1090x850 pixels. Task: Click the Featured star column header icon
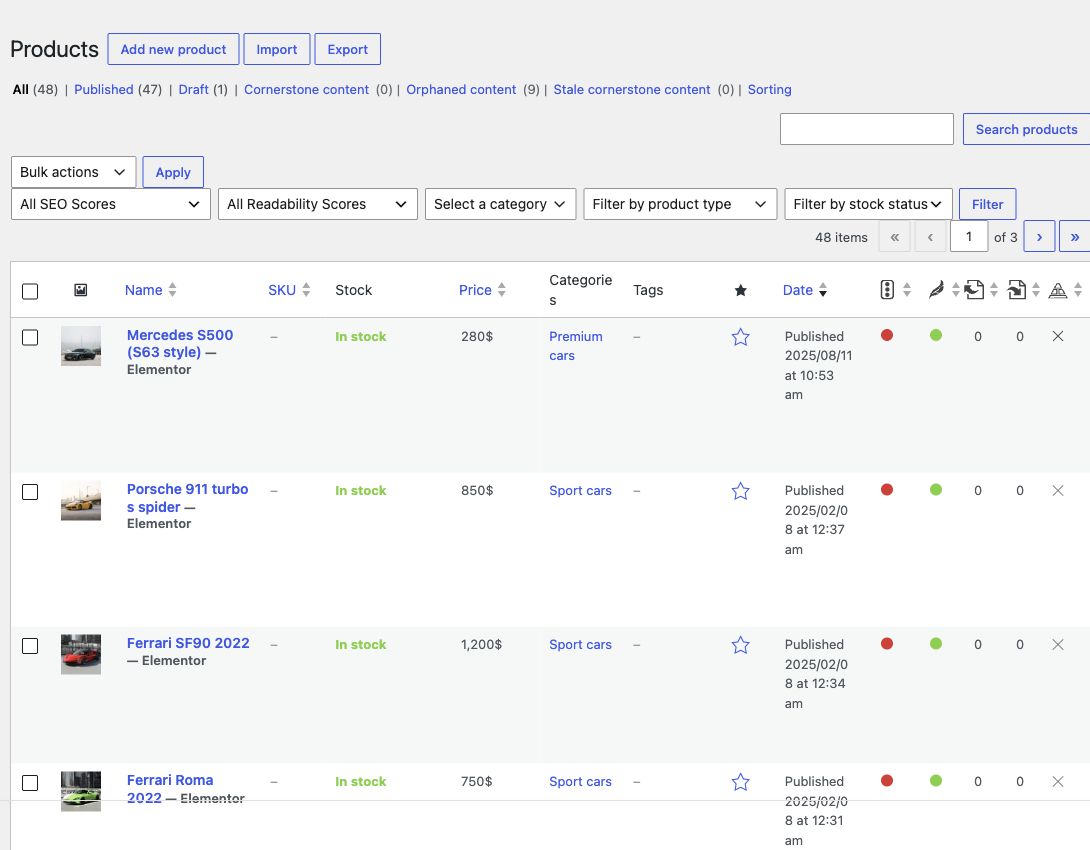(740, 290)
